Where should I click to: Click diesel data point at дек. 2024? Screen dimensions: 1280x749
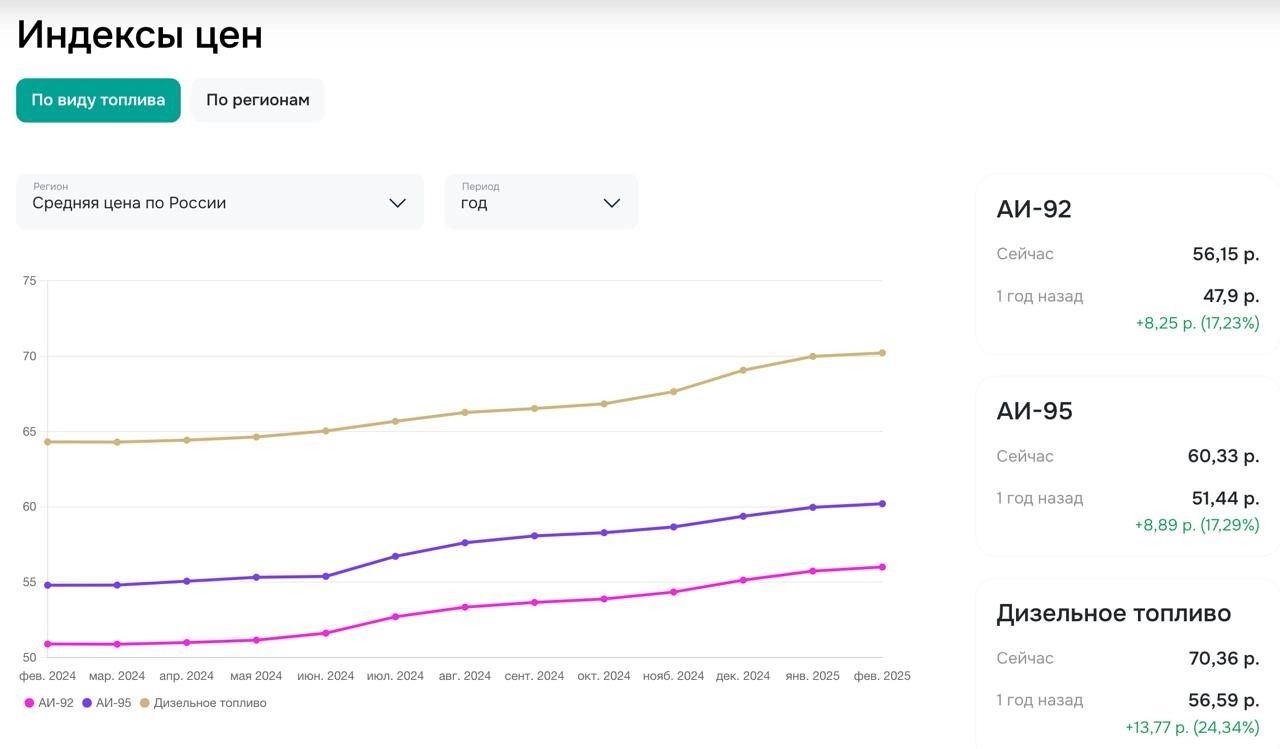pyautogui.click(x=743, y=370)
